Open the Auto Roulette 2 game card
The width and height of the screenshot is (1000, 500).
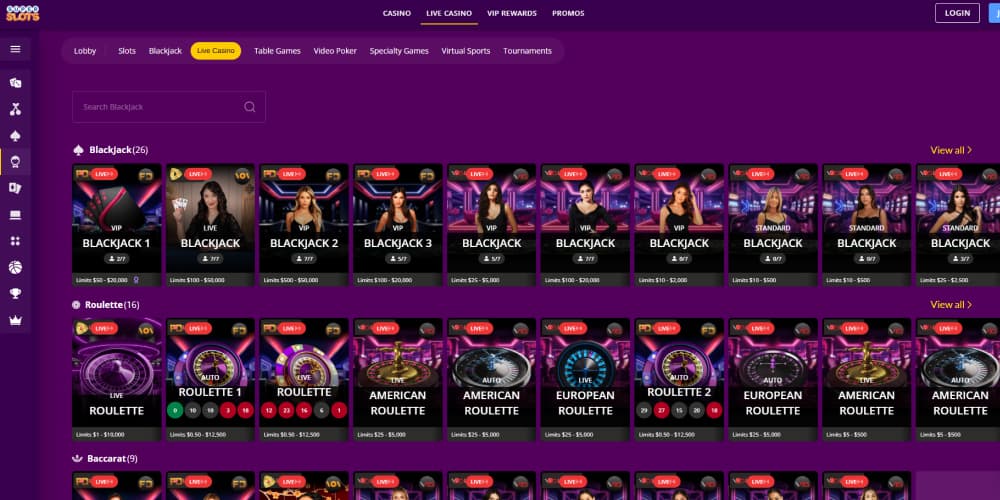point(679,379)
